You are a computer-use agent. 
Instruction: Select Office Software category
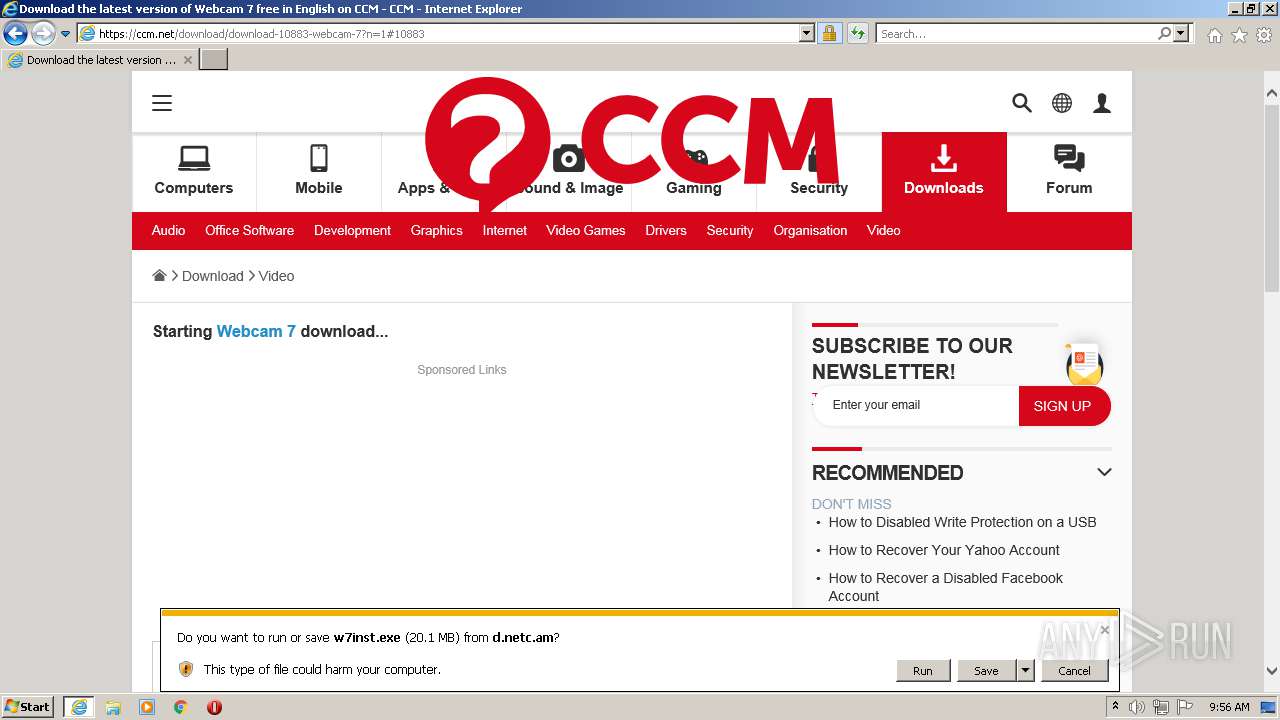point(249,230)
